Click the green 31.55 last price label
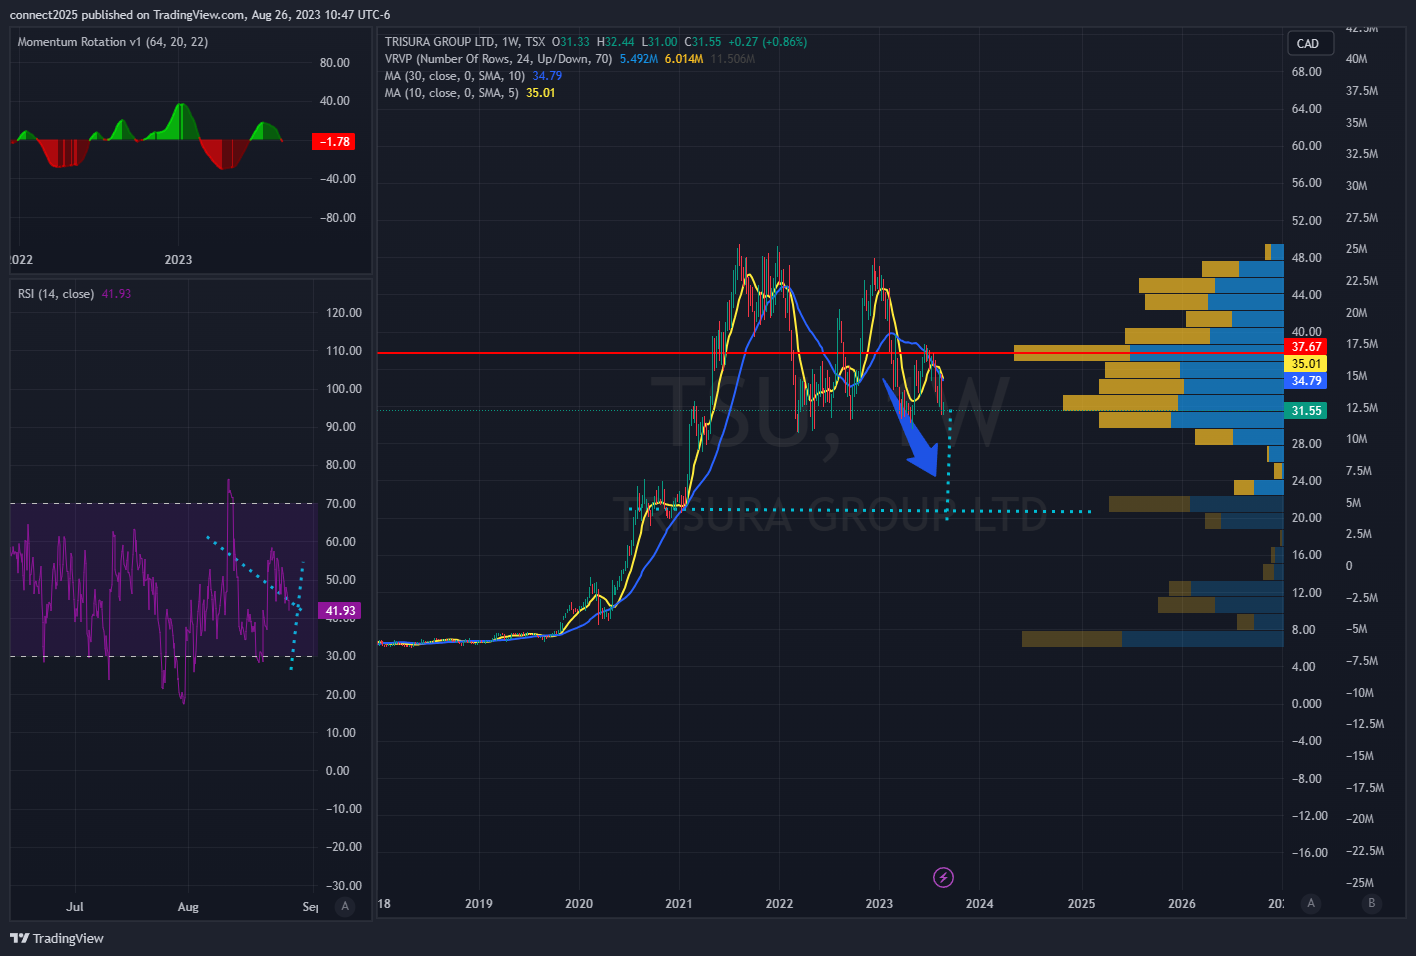 point(1306,411)
